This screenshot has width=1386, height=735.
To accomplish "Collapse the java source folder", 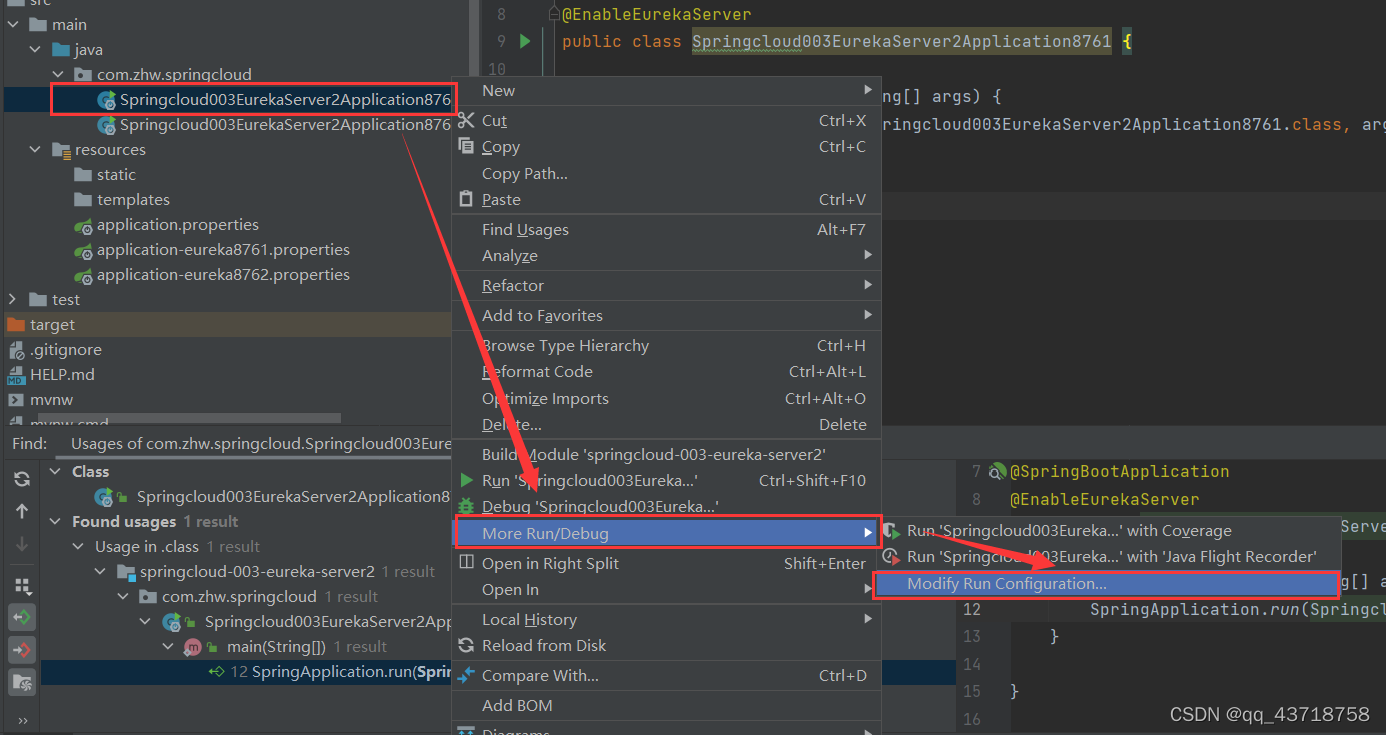I will tap(35, 49).
